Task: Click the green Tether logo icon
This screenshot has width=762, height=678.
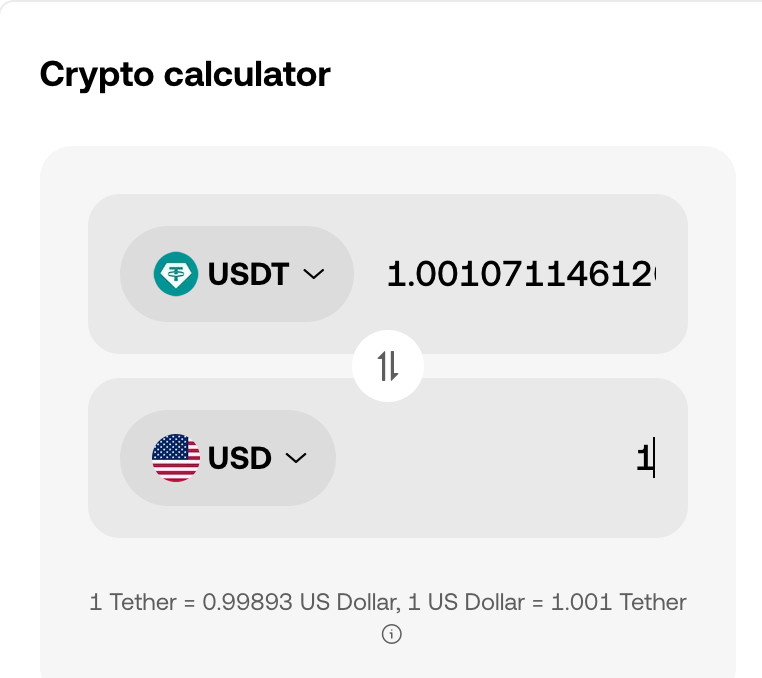Action: [x=175, y=274]
